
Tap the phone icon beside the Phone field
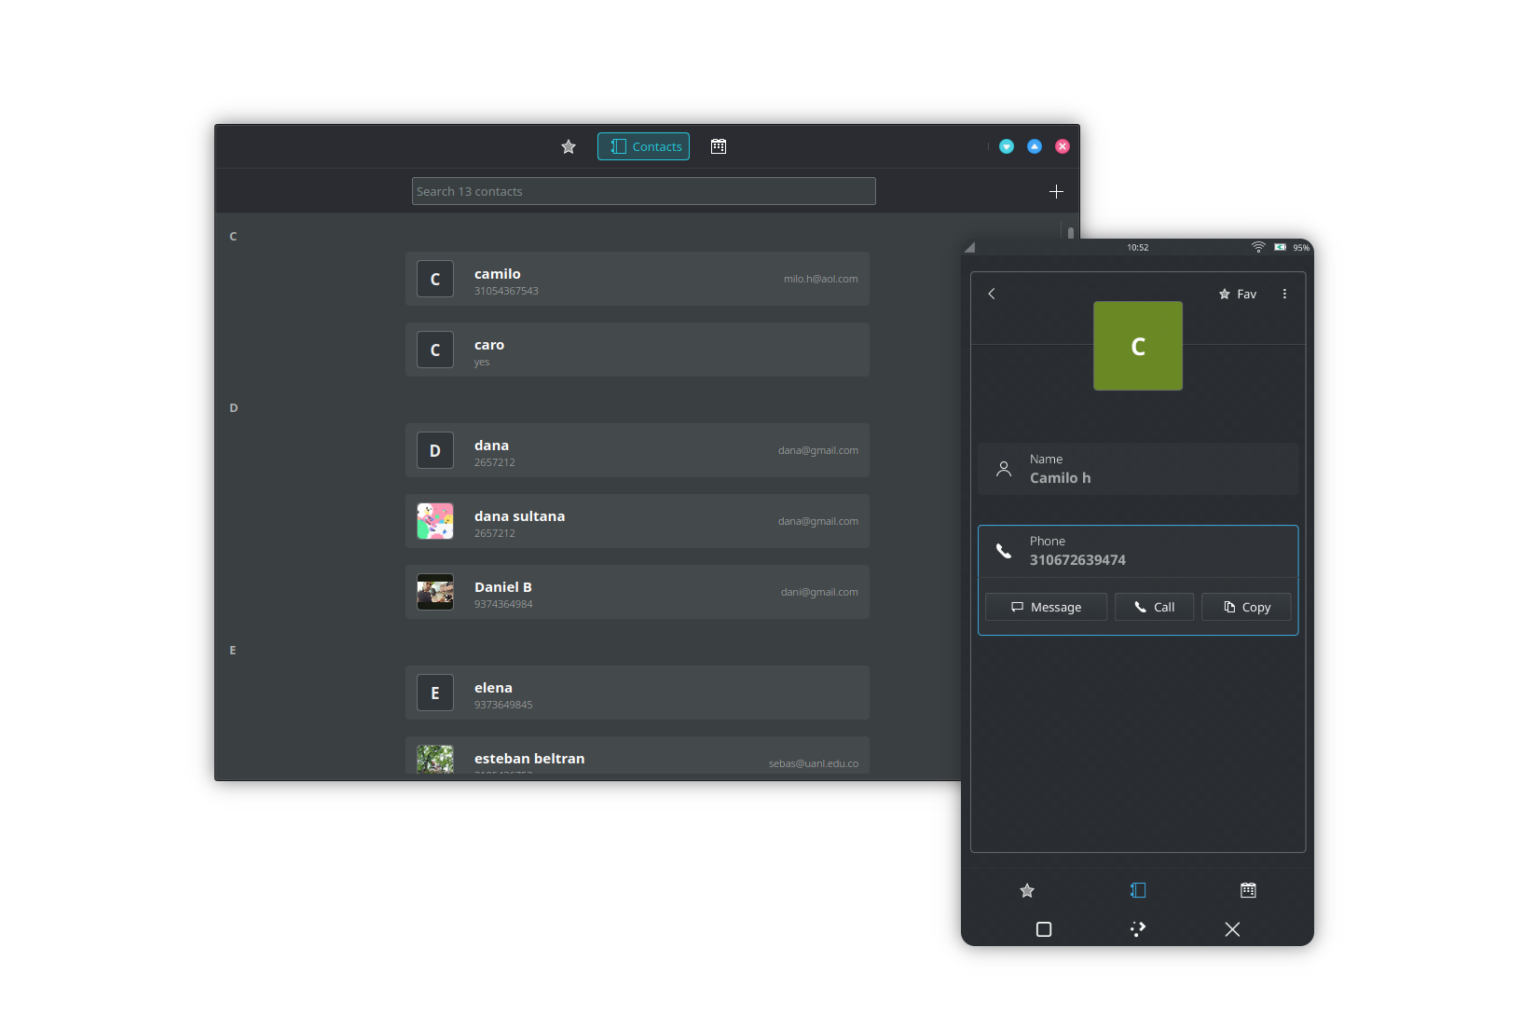[1004, 550]
